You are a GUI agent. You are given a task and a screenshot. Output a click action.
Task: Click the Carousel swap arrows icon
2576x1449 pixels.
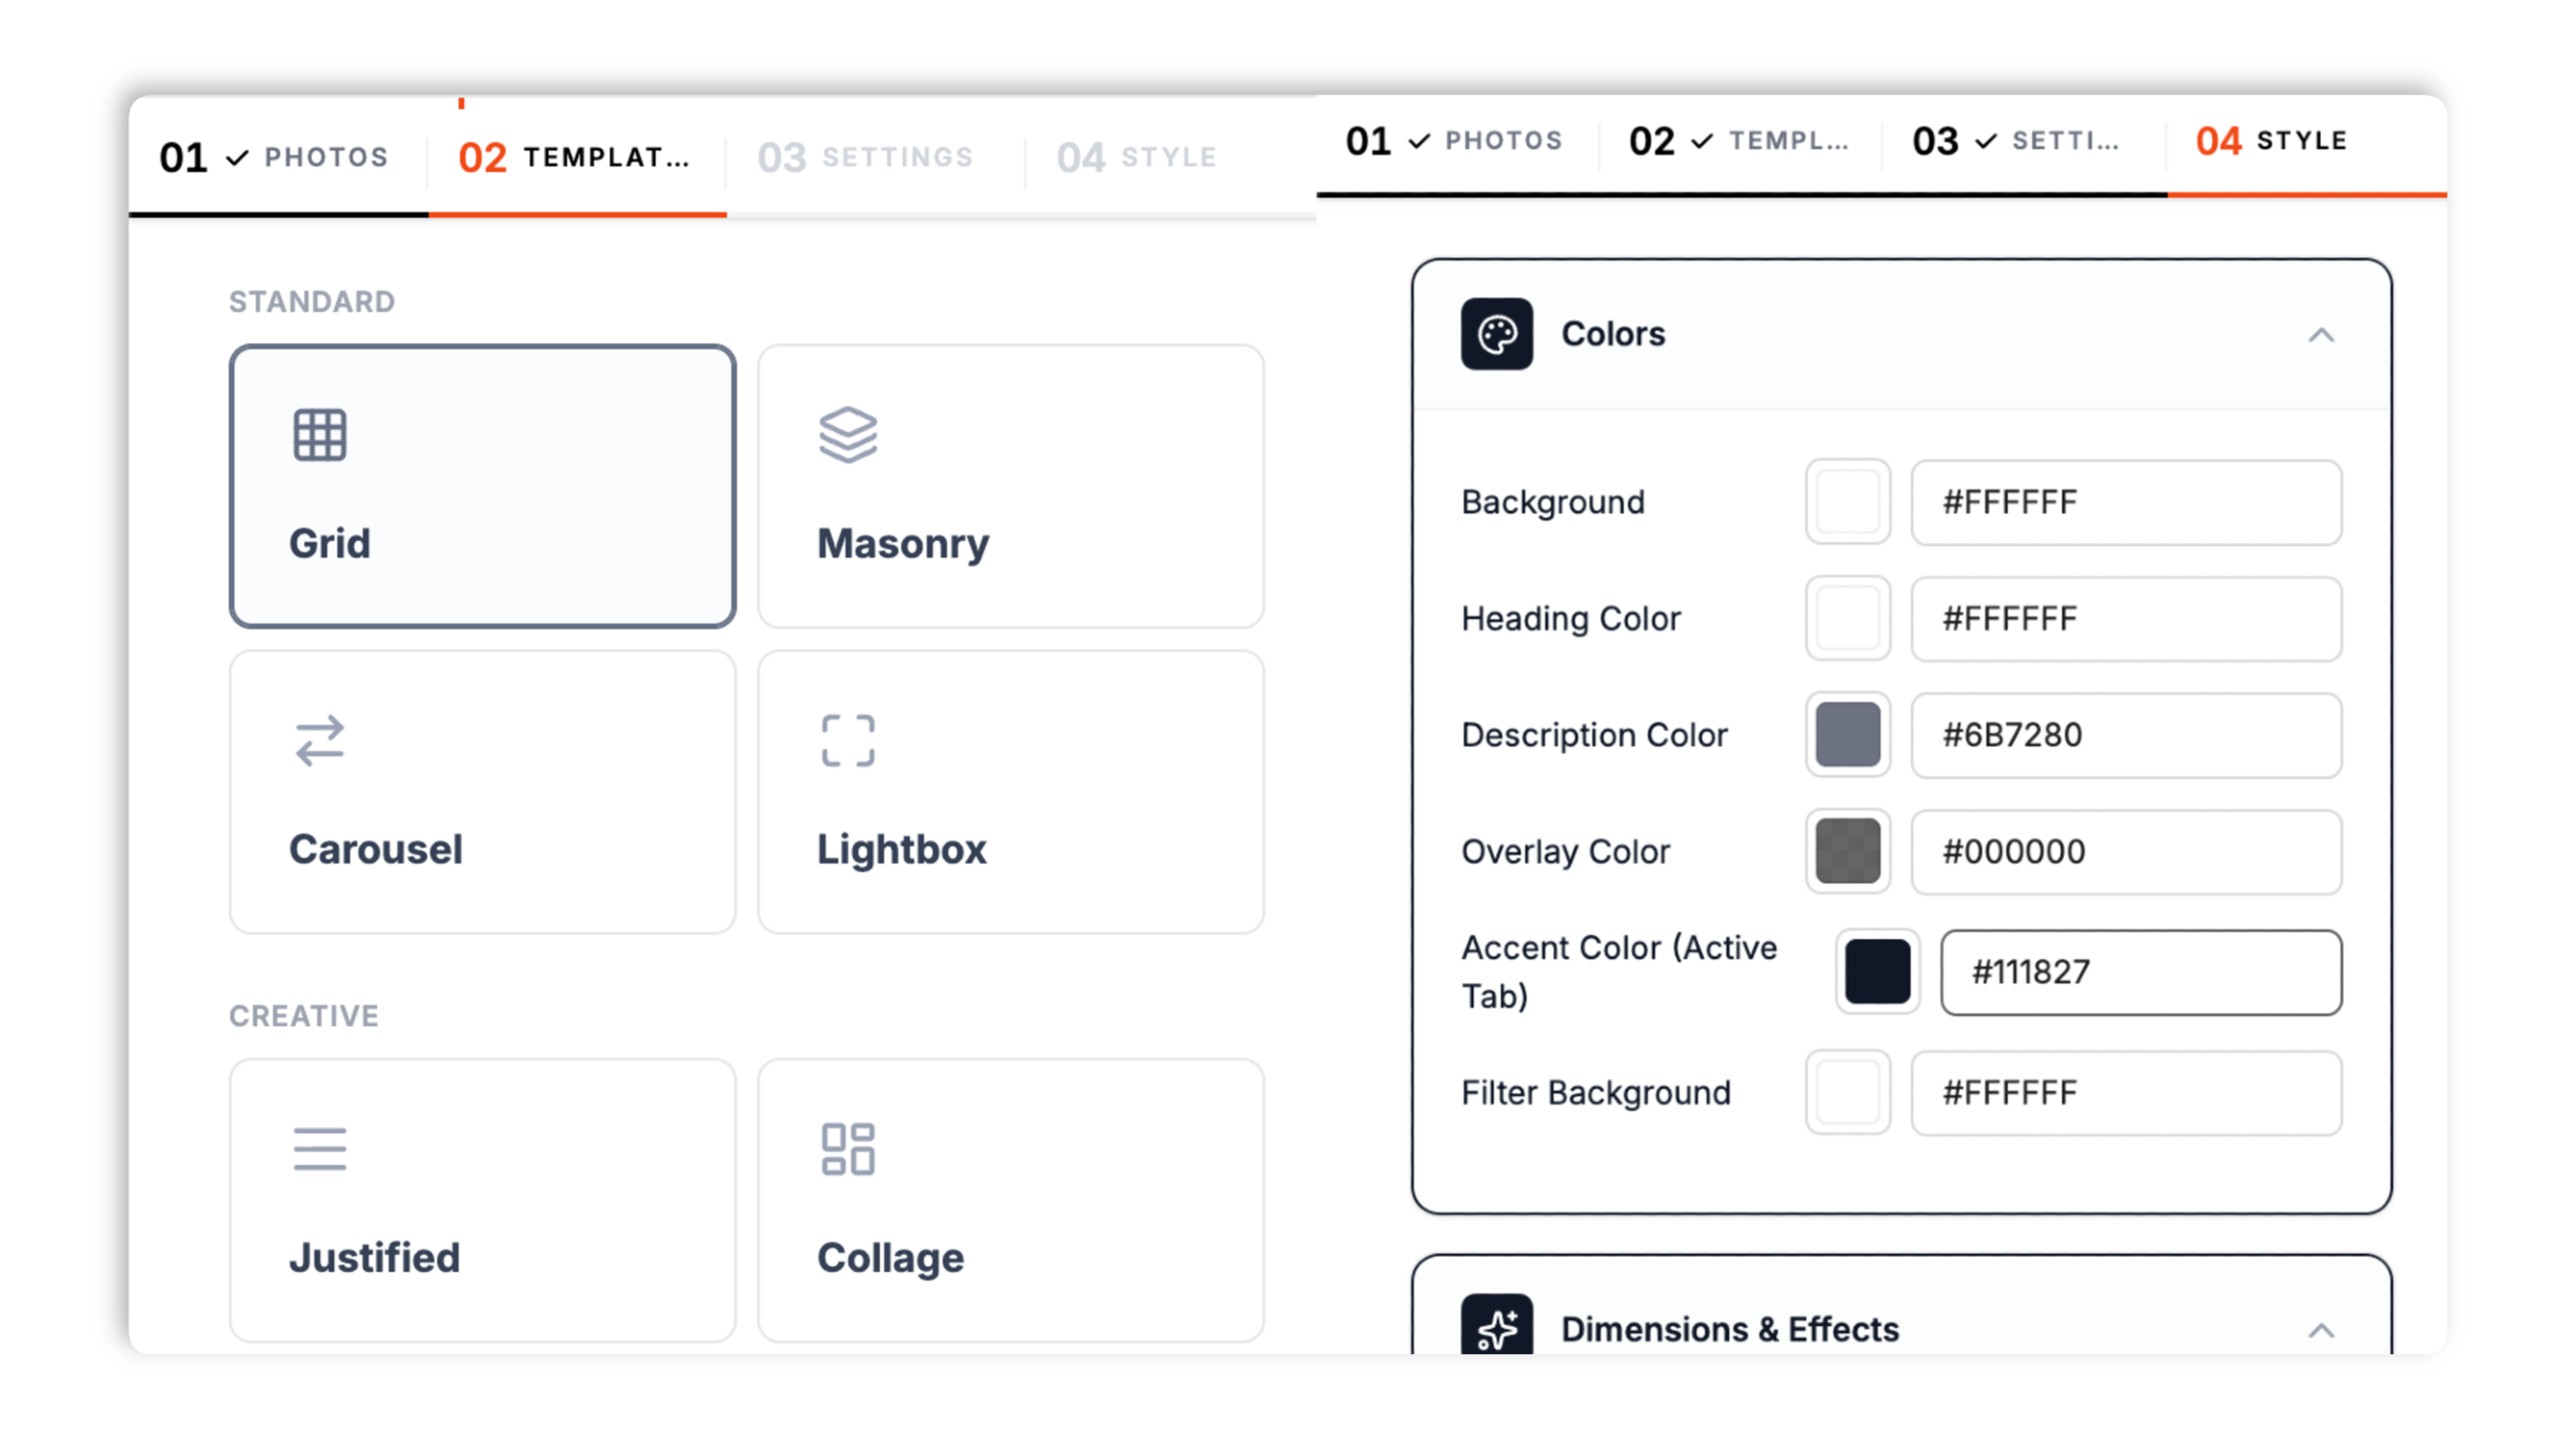(320, 741)
